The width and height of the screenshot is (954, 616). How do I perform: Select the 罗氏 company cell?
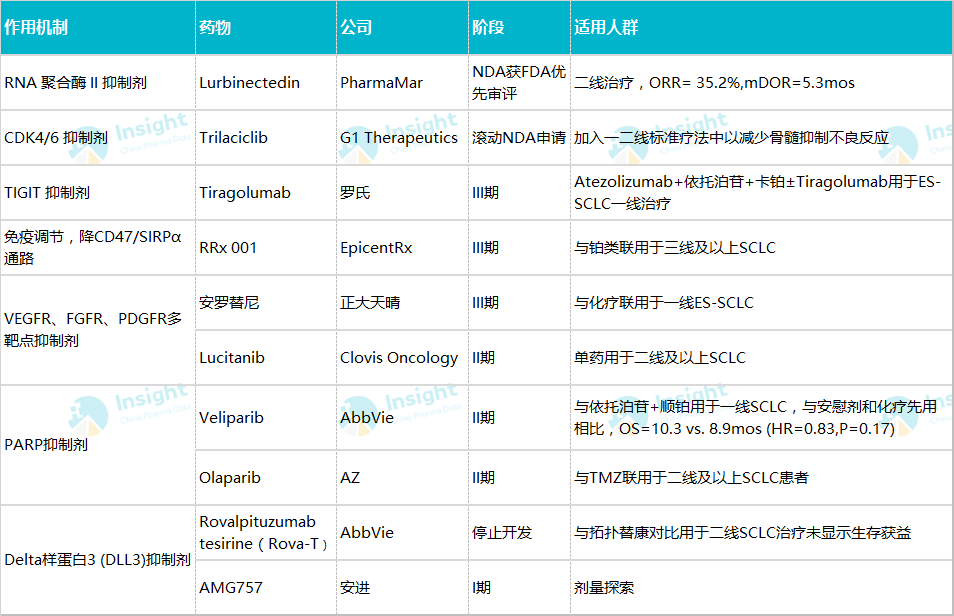(402, 193)
